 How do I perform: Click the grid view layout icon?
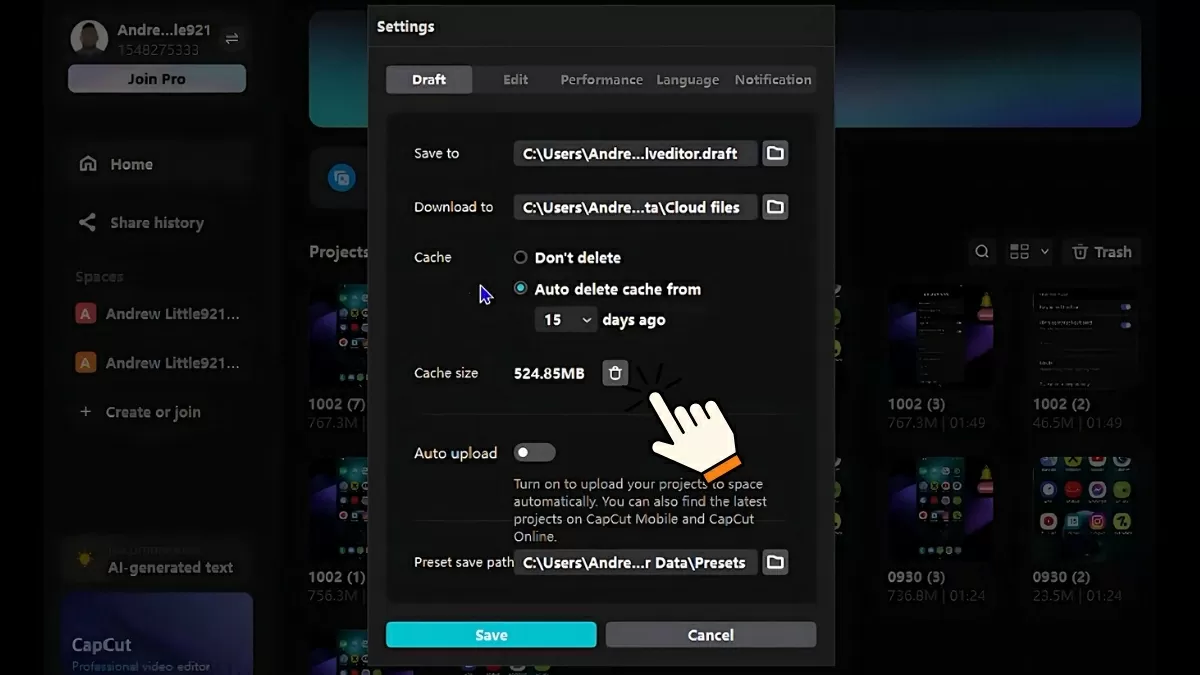1019,252
